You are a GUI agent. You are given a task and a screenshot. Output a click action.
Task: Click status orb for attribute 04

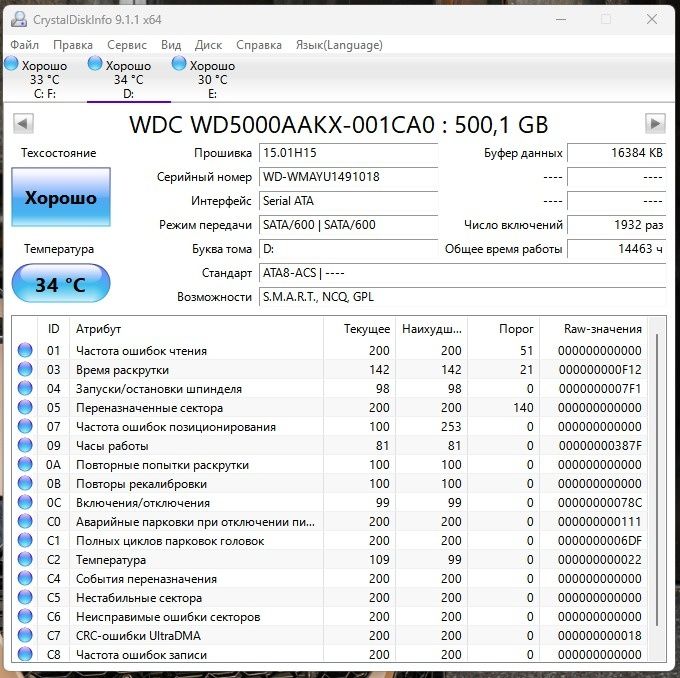(x=25, y=388)
